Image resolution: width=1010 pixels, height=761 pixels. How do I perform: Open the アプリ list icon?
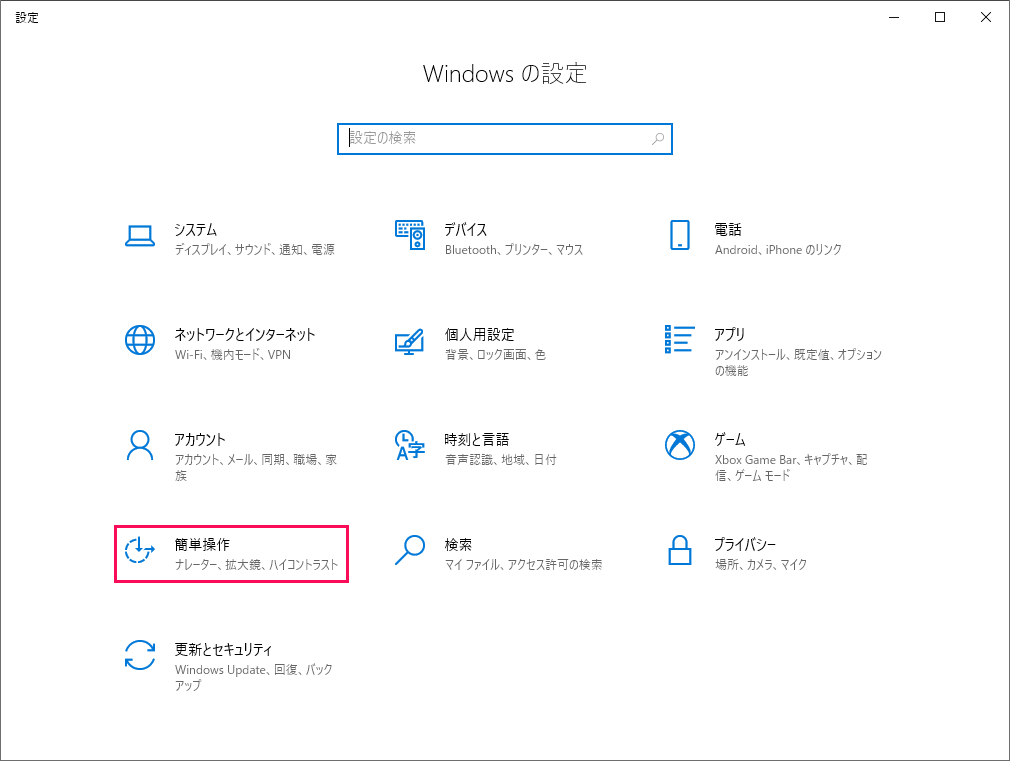[x=680, y=339]
